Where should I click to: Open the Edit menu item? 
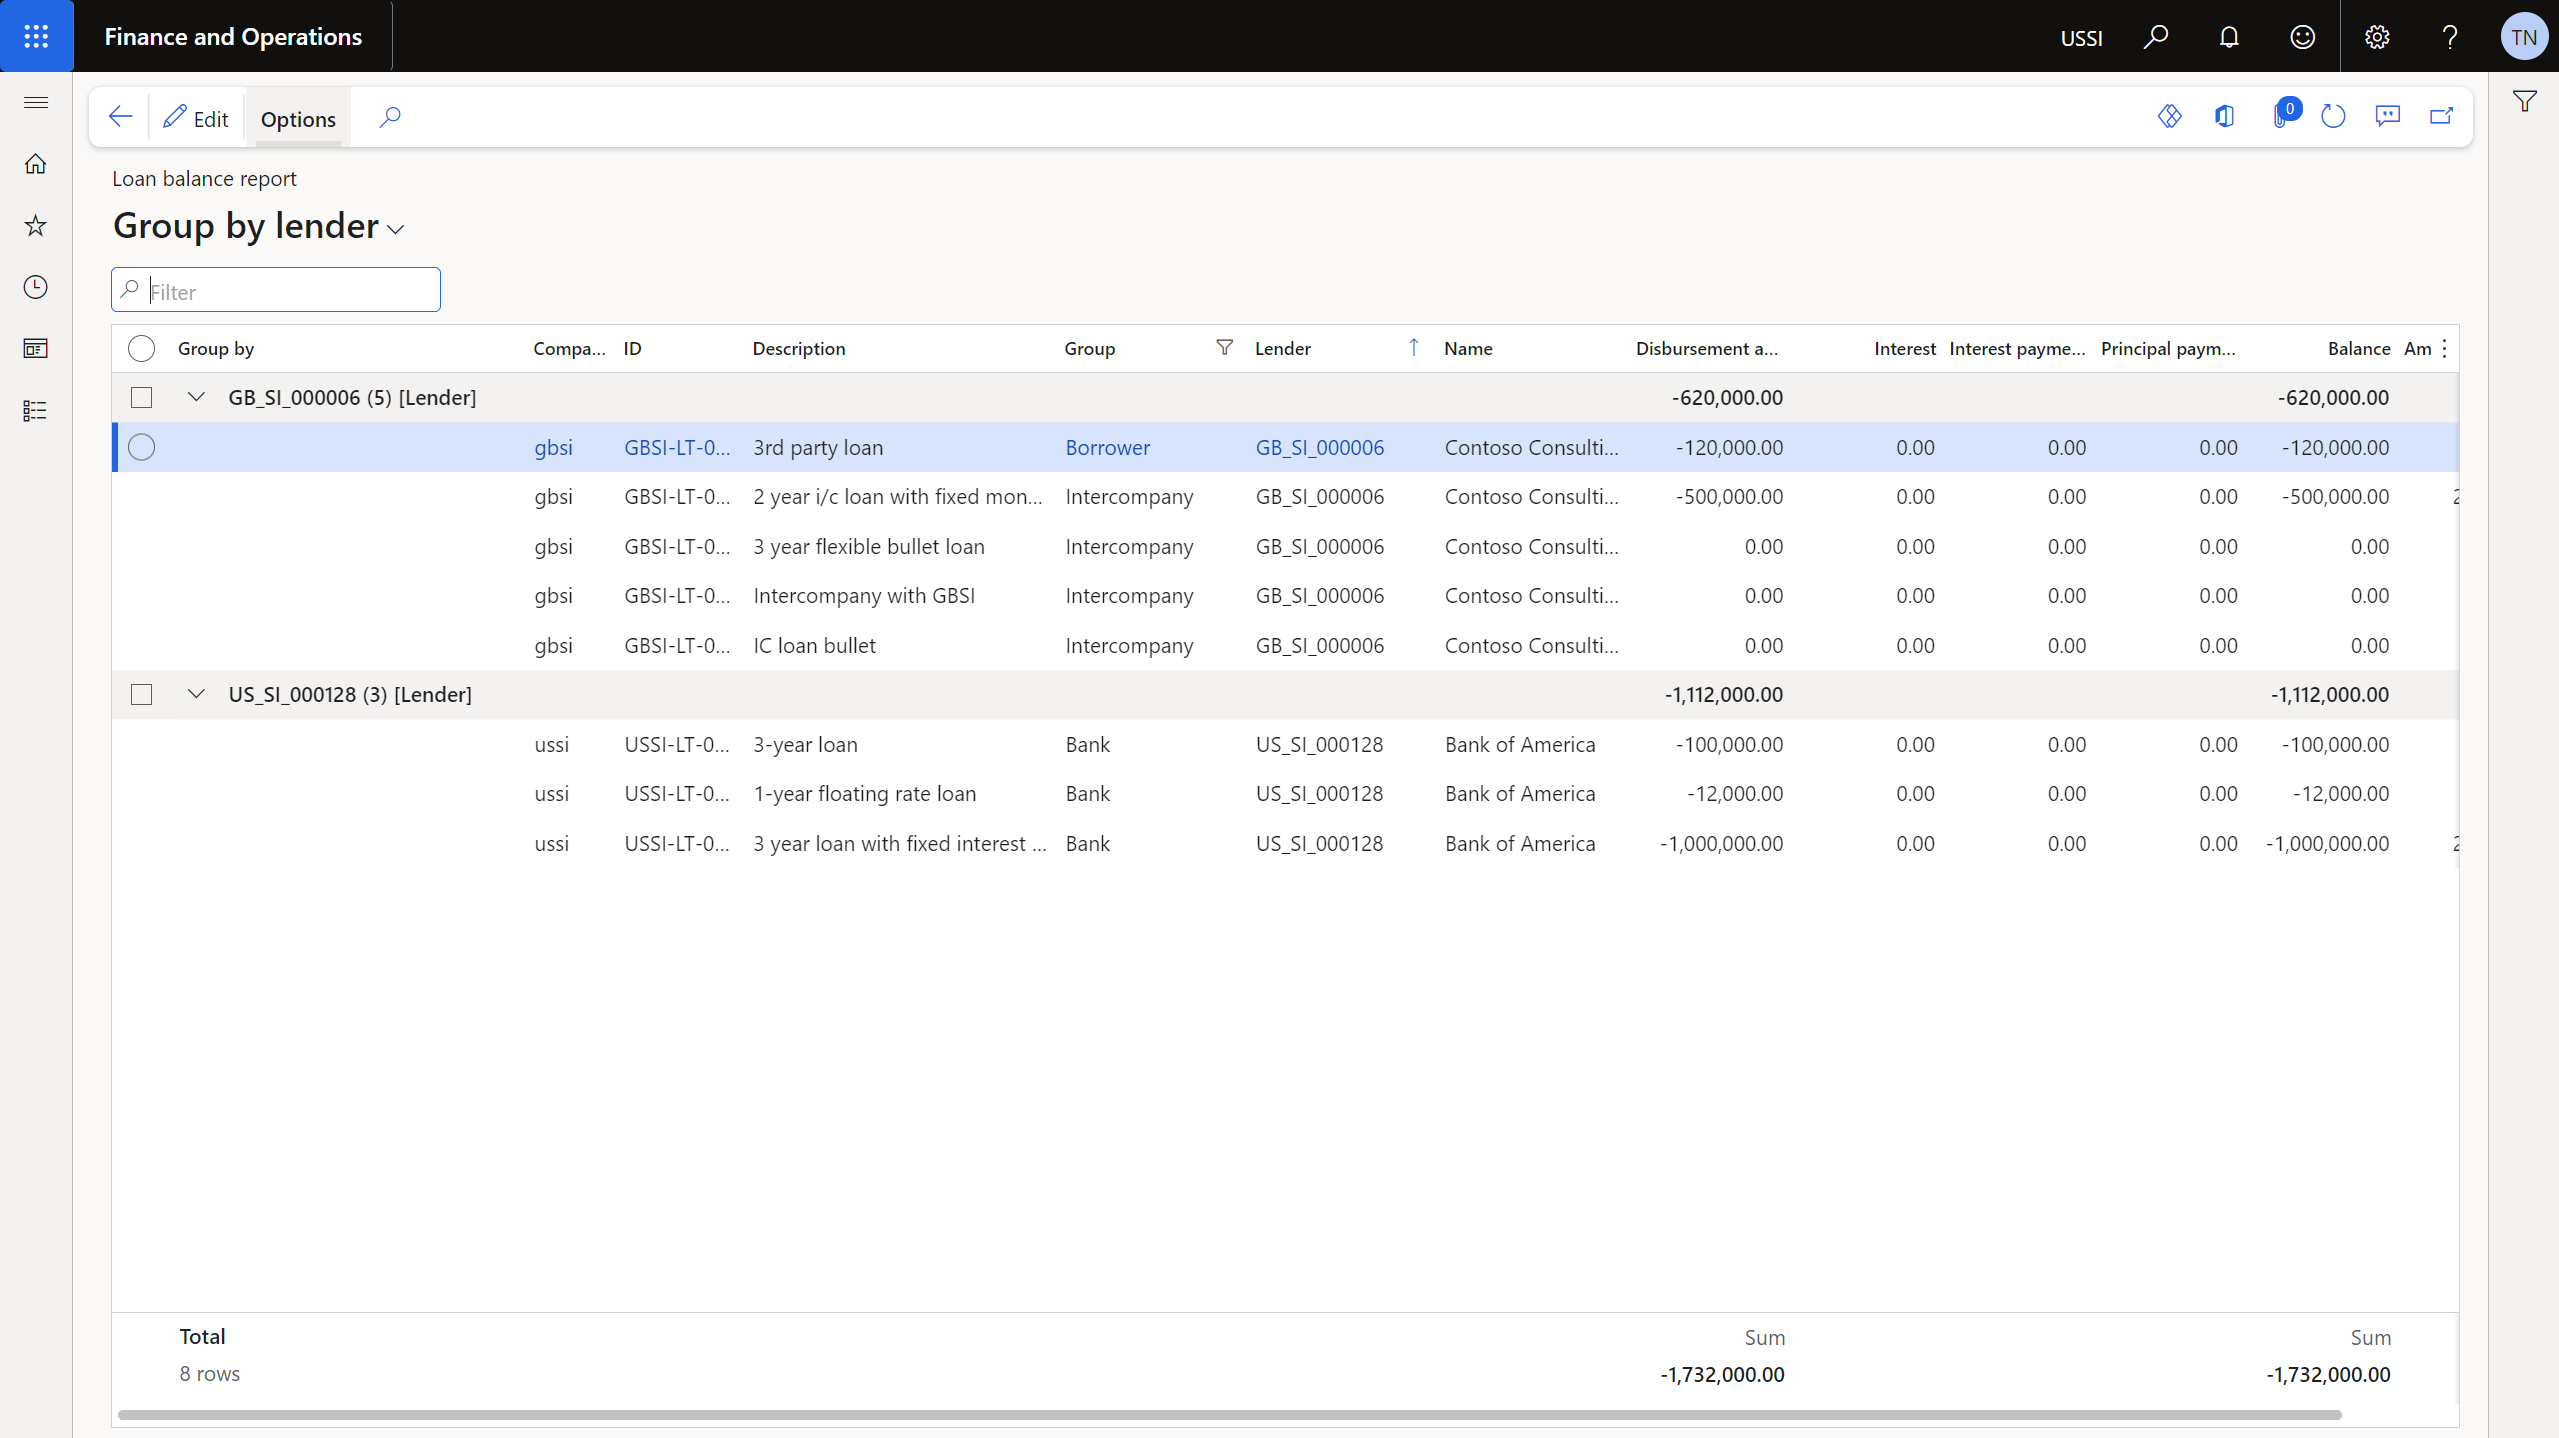point(196,117)
